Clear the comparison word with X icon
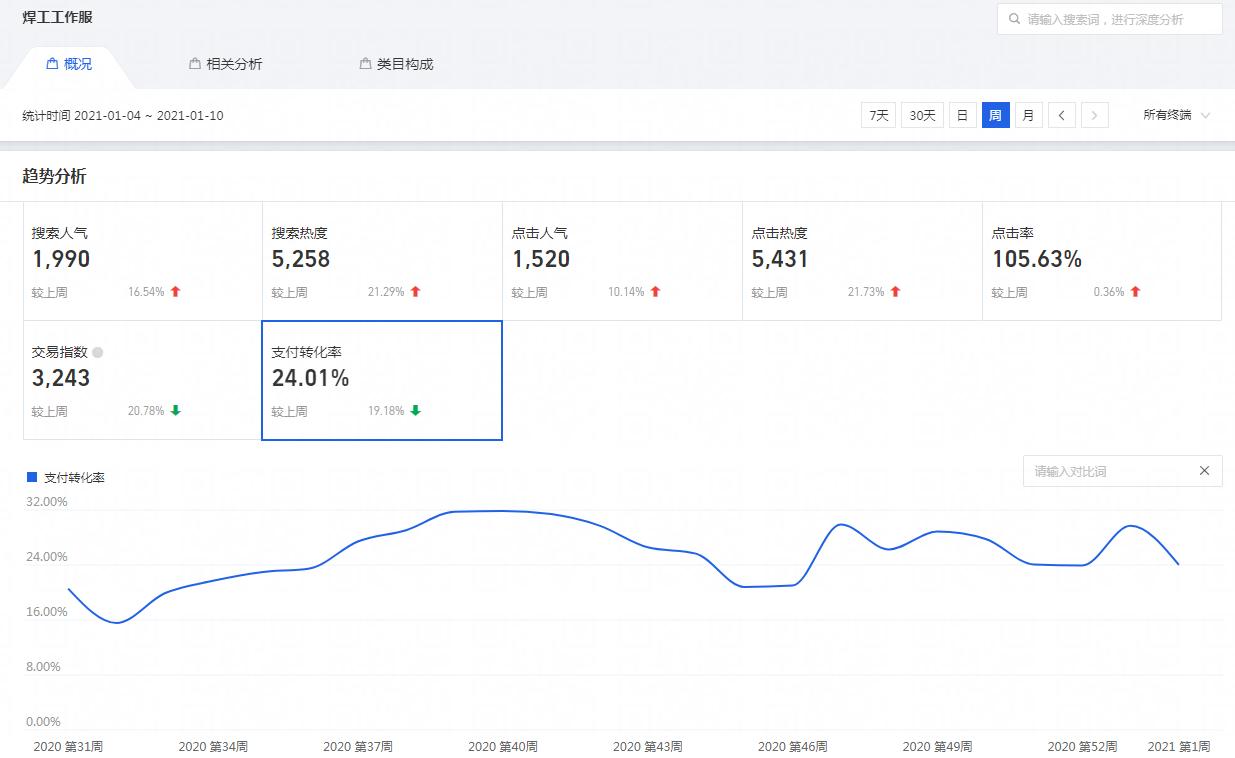Viewport: 1235px width, 758px height. pos(1204,471)
